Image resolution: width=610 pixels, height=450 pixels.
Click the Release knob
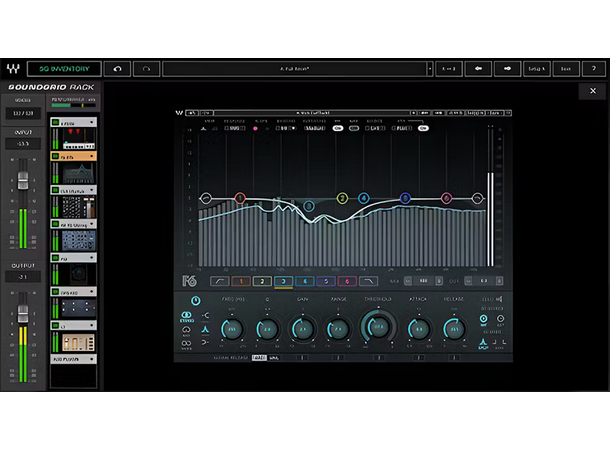click(454, 329)
